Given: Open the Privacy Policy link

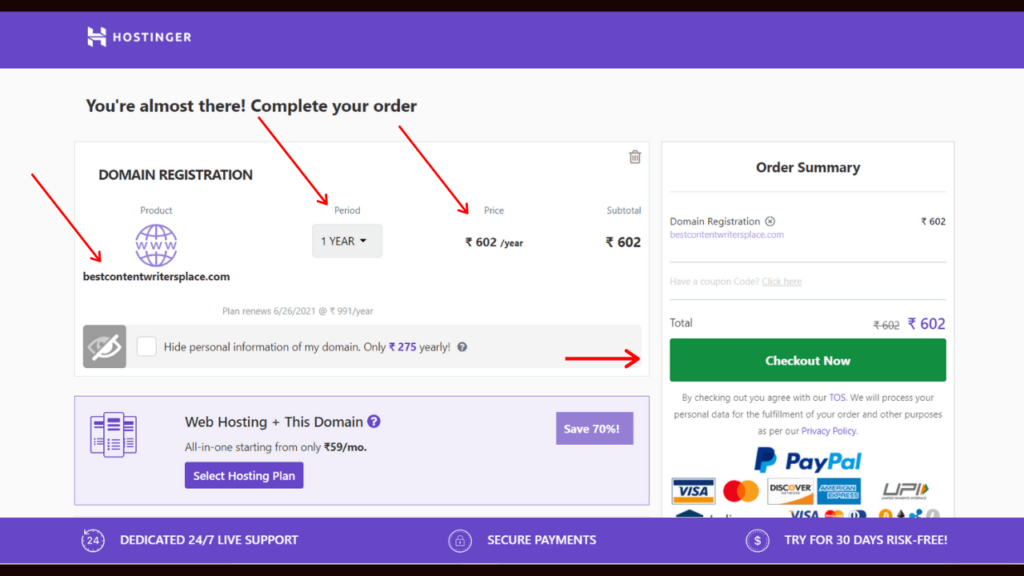Looking at the screenshot, I should click(829, 431).
